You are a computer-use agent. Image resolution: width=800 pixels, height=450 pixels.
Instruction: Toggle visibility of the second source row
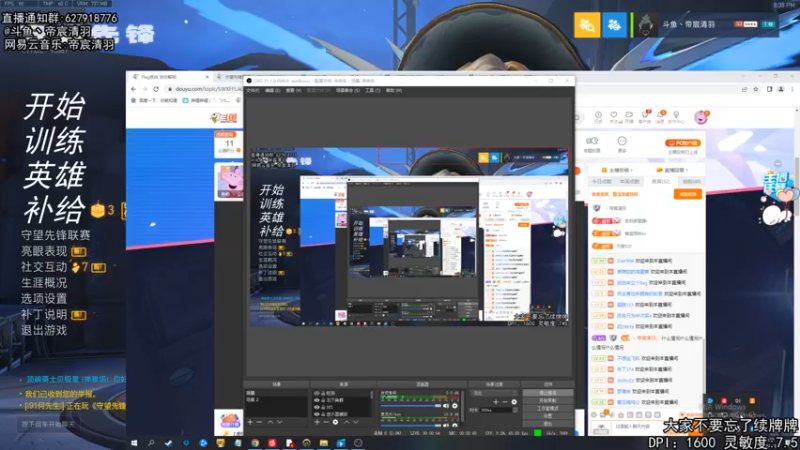tap(317, 400)
